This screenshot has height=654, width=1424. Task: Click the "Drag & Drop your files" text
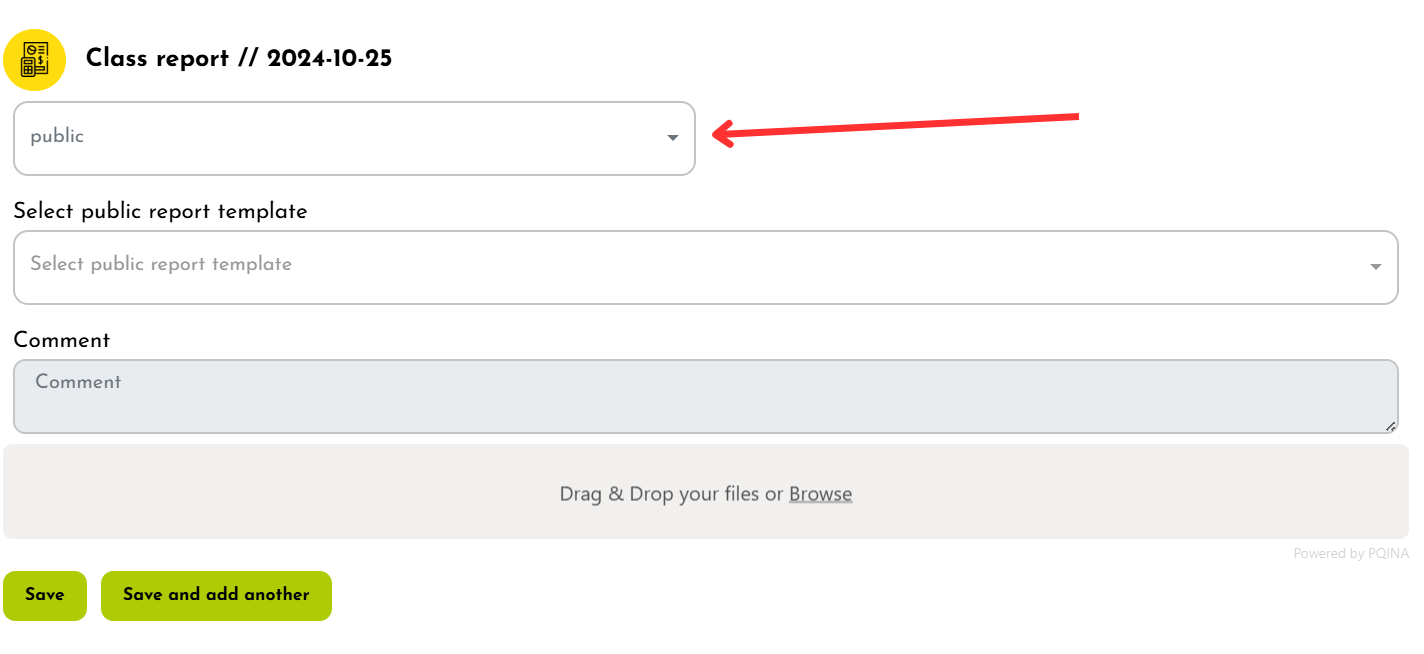coord(671,494)
